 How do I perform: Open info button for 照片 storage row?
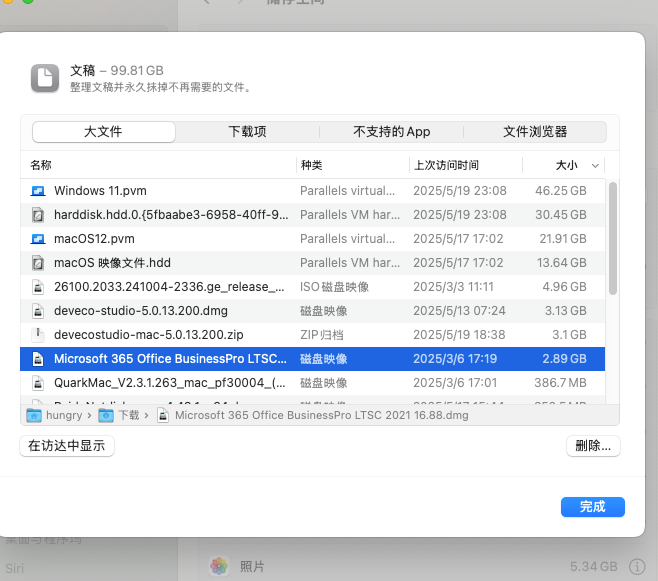pos(637,567)
